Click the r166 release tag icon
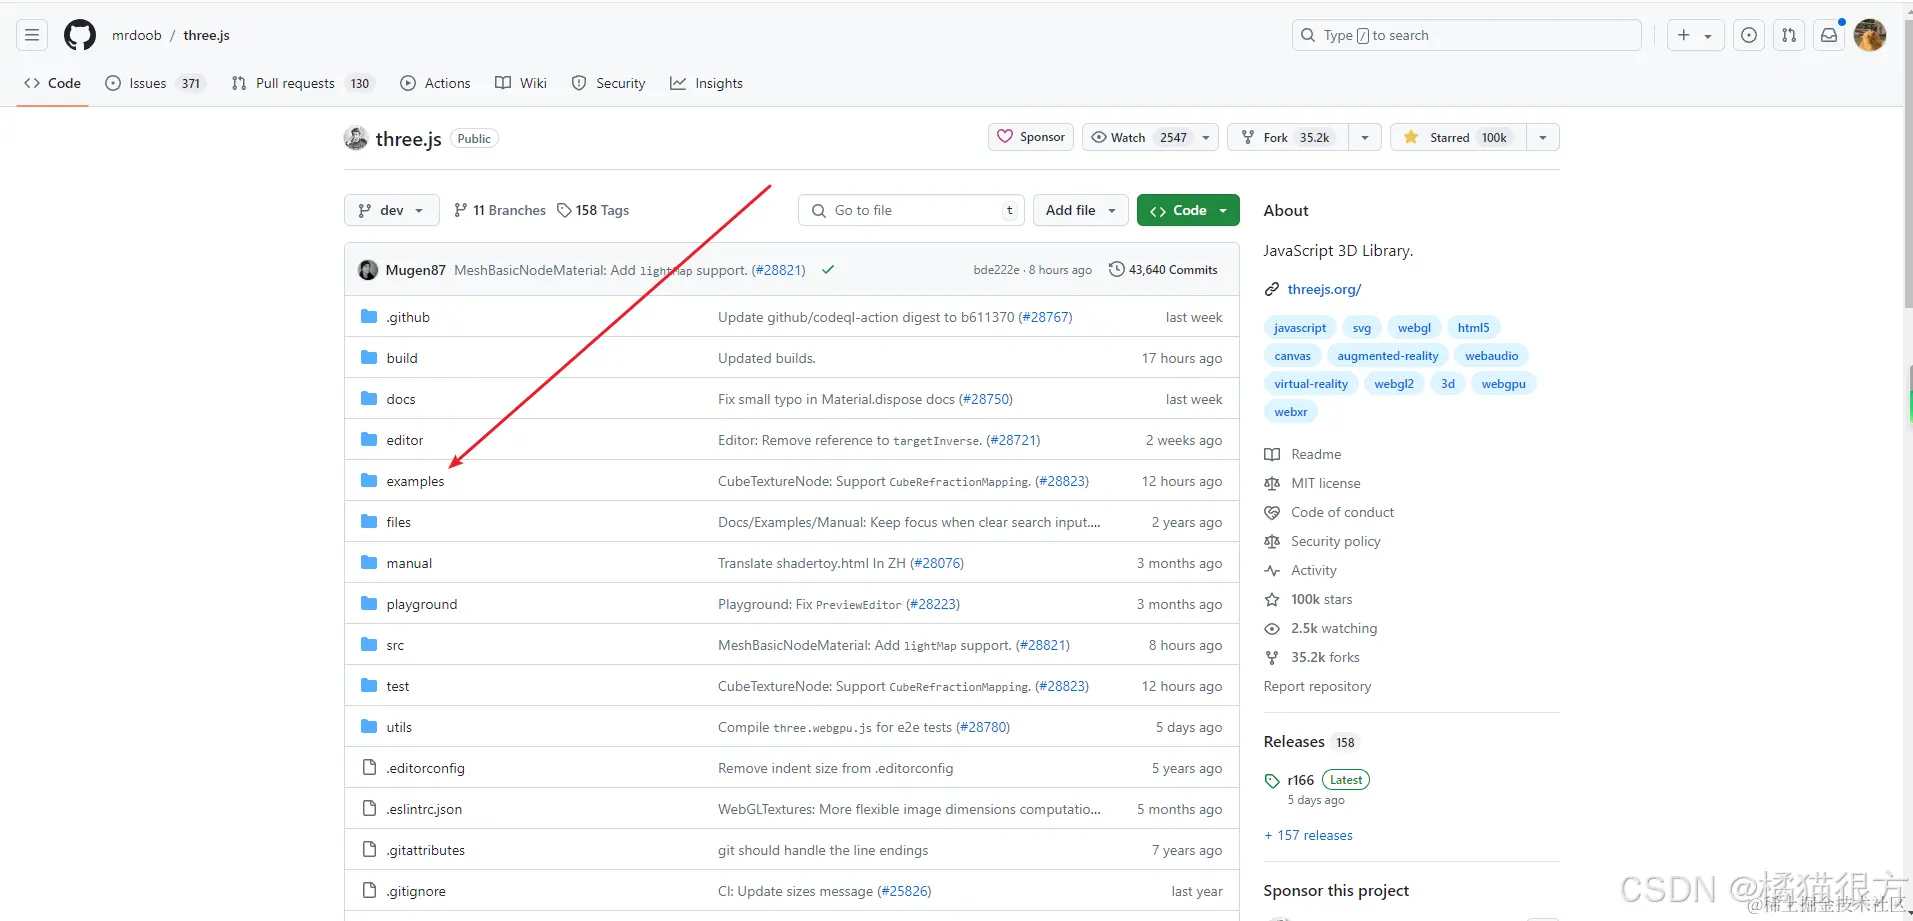1913x921 pixels. tap(1272, 781)
